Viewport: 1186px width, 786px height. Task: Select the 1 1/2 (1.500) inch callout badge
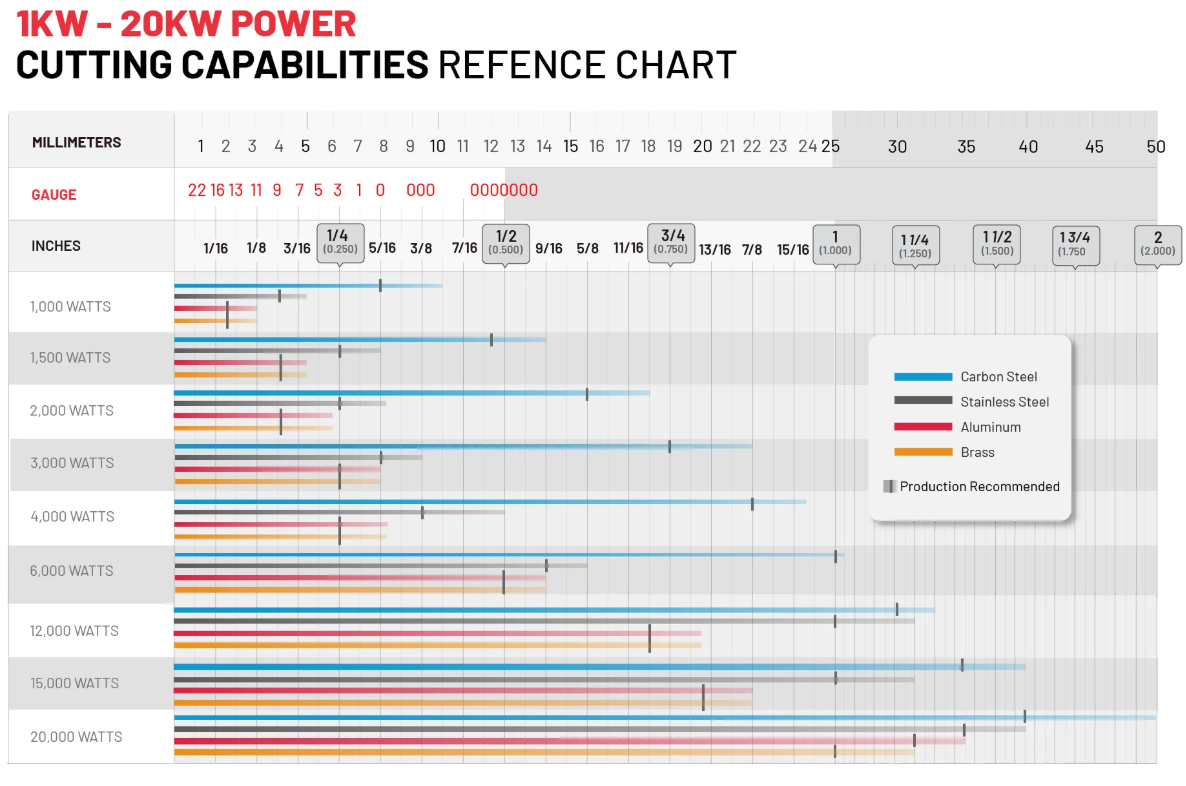pos(997,244)
